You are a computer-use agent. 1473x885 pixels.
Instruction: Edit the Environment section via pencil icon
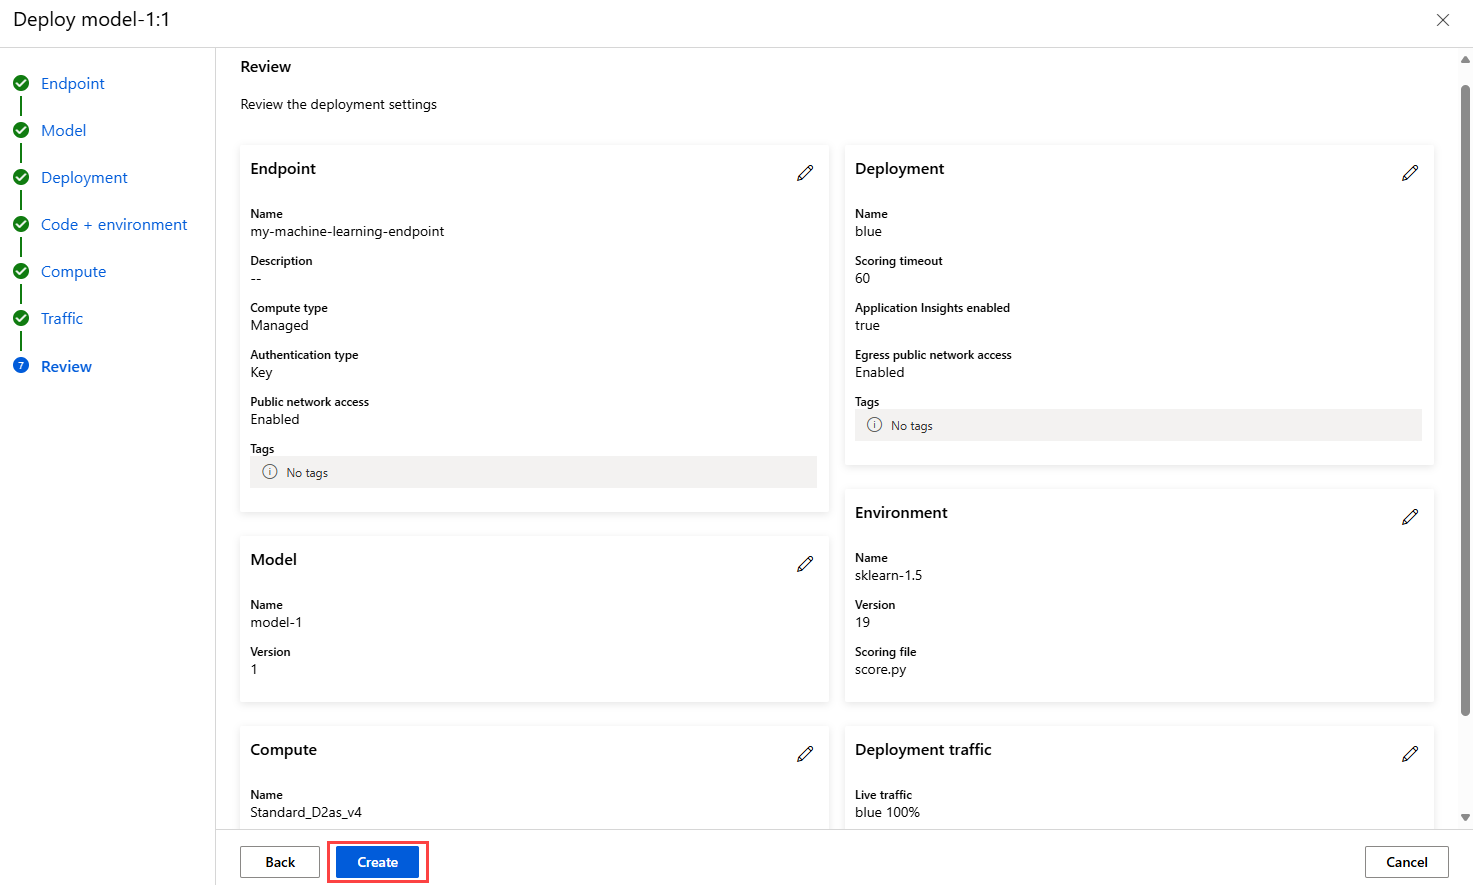coord(1410,517)
